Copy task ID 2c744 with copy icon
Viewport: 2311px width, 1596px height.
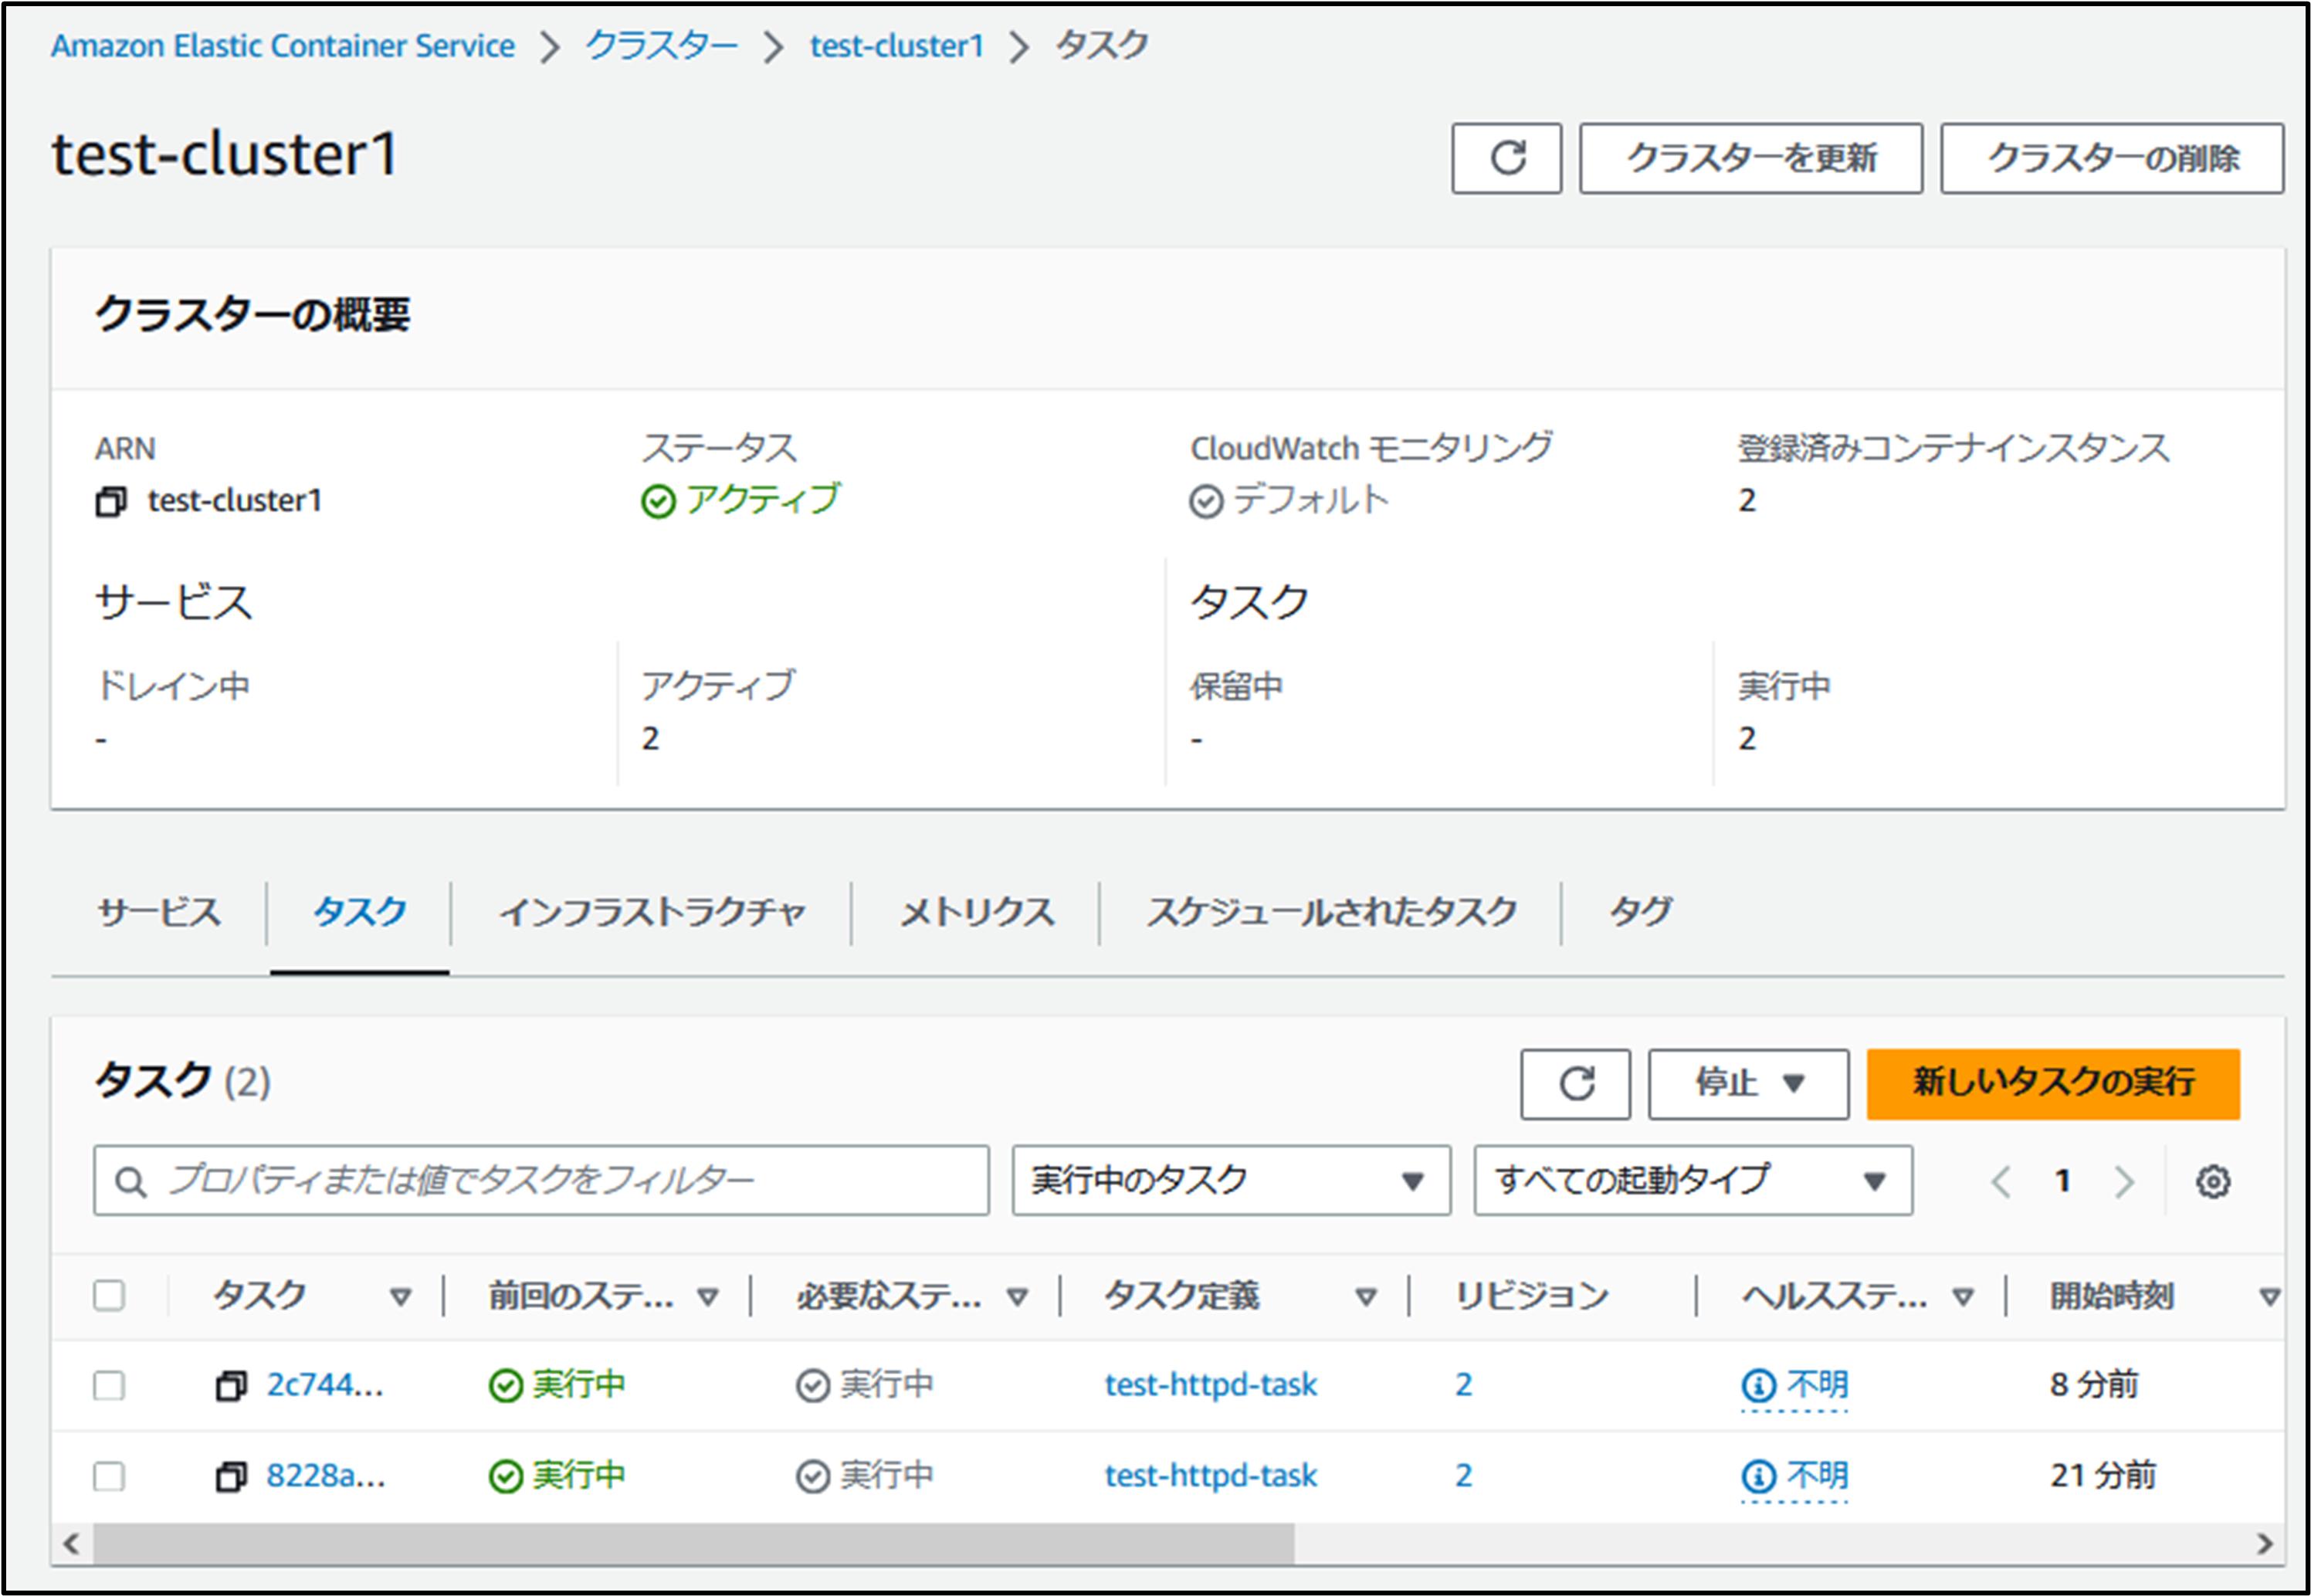(231, 1386)
